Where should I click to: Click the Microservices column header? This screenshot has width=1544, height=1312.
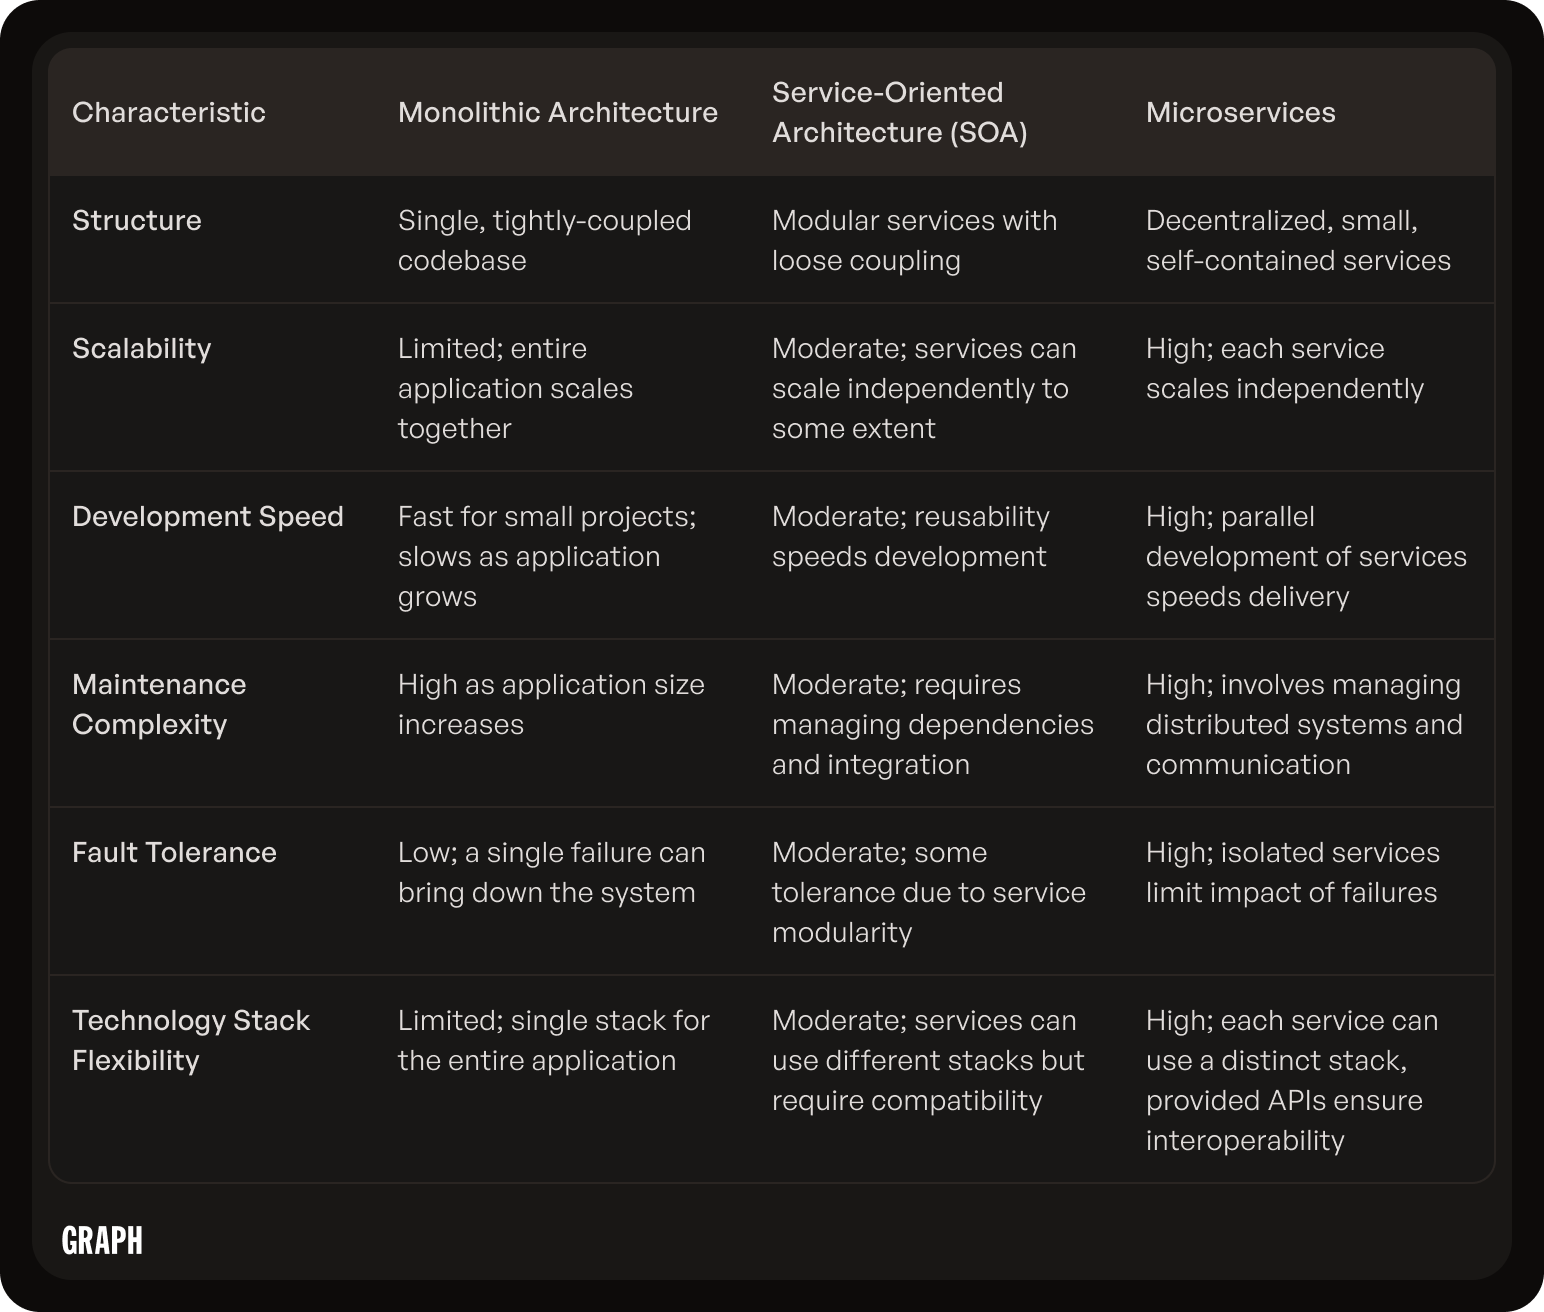1241,112
